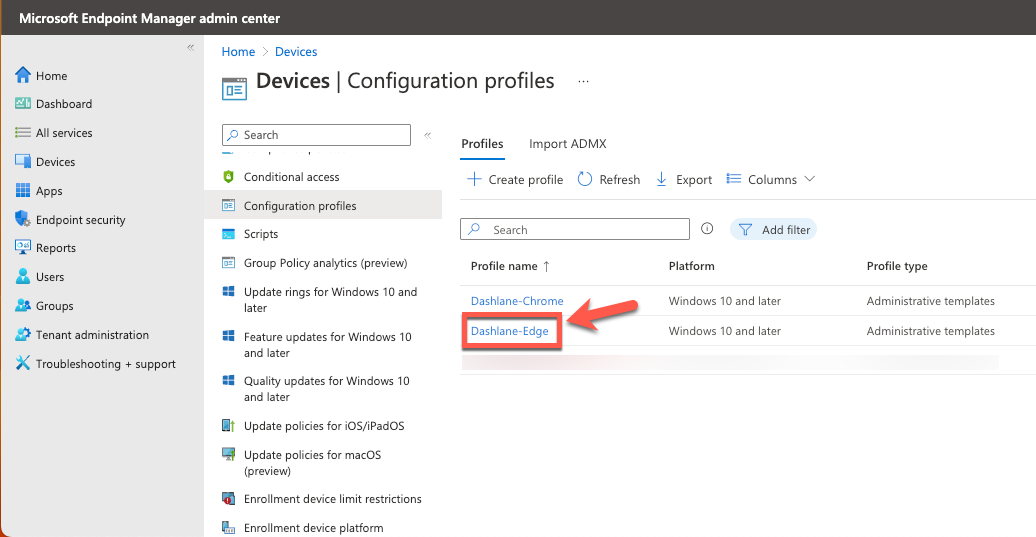Sort by Profile name column
This screenshot has width=1036, height=537.
pyautogui.click(x=510, y=266)
